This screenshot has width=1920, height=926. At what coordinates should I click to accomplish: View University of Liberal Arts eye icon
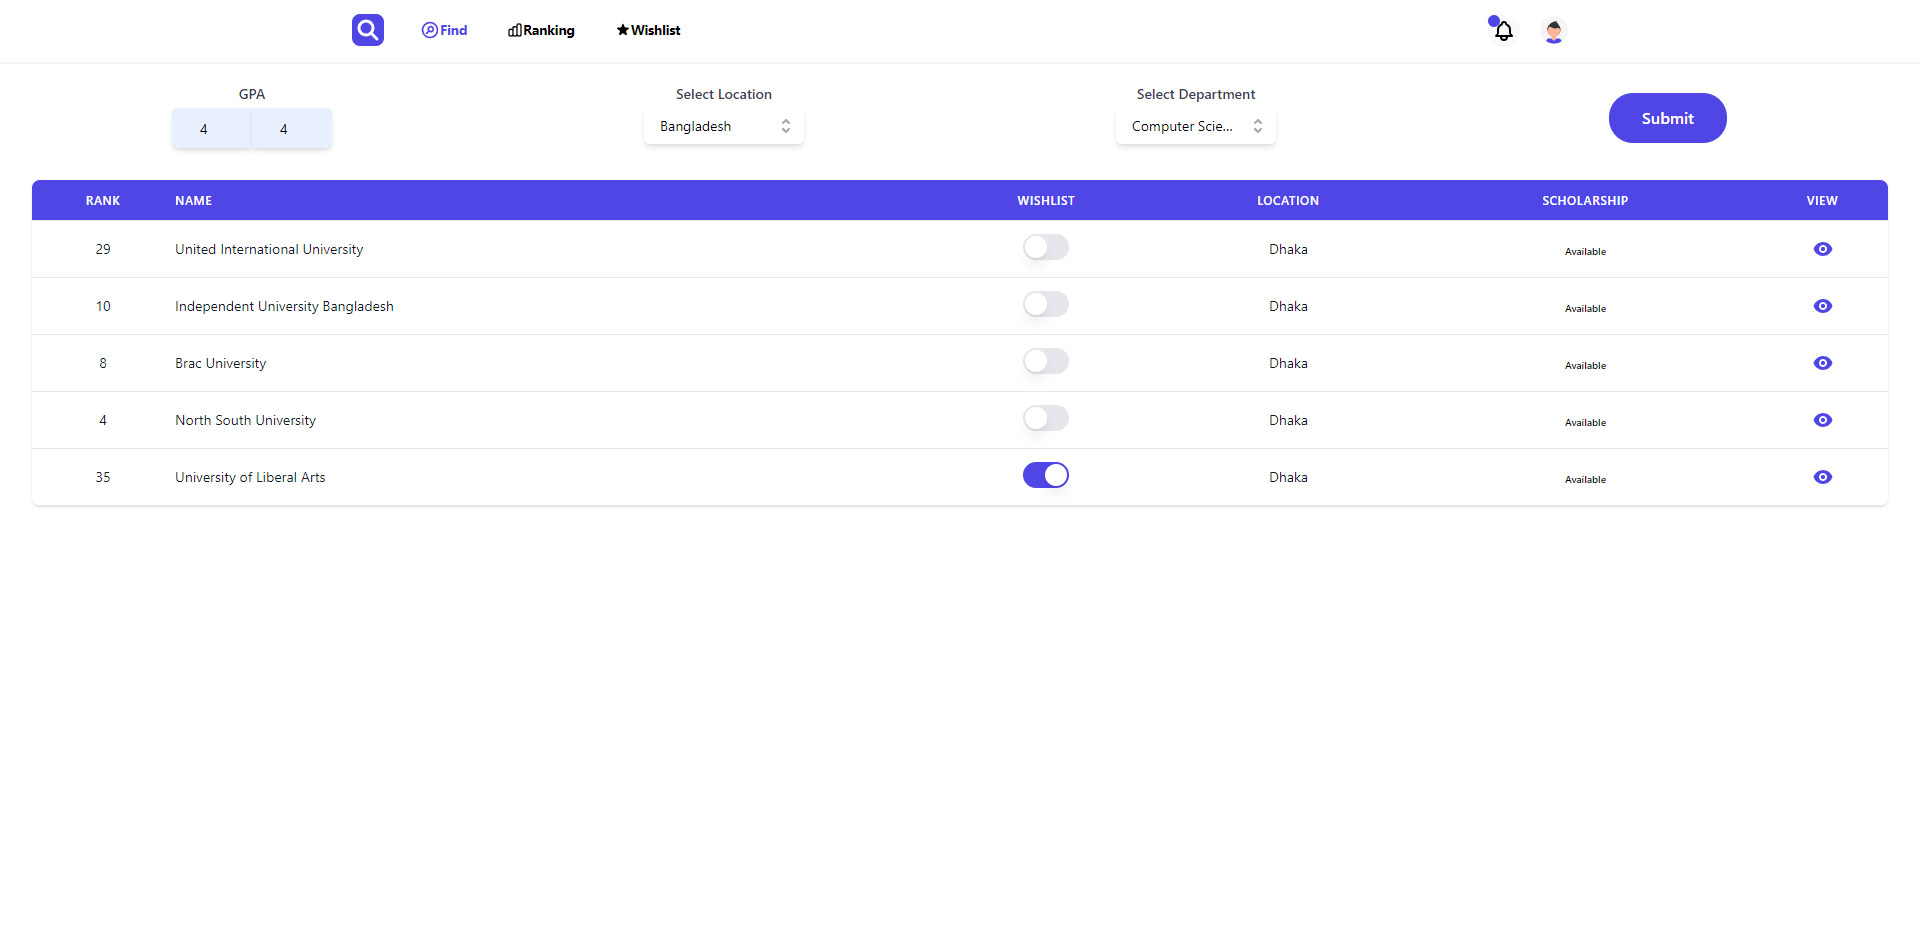pos(1822,477)
